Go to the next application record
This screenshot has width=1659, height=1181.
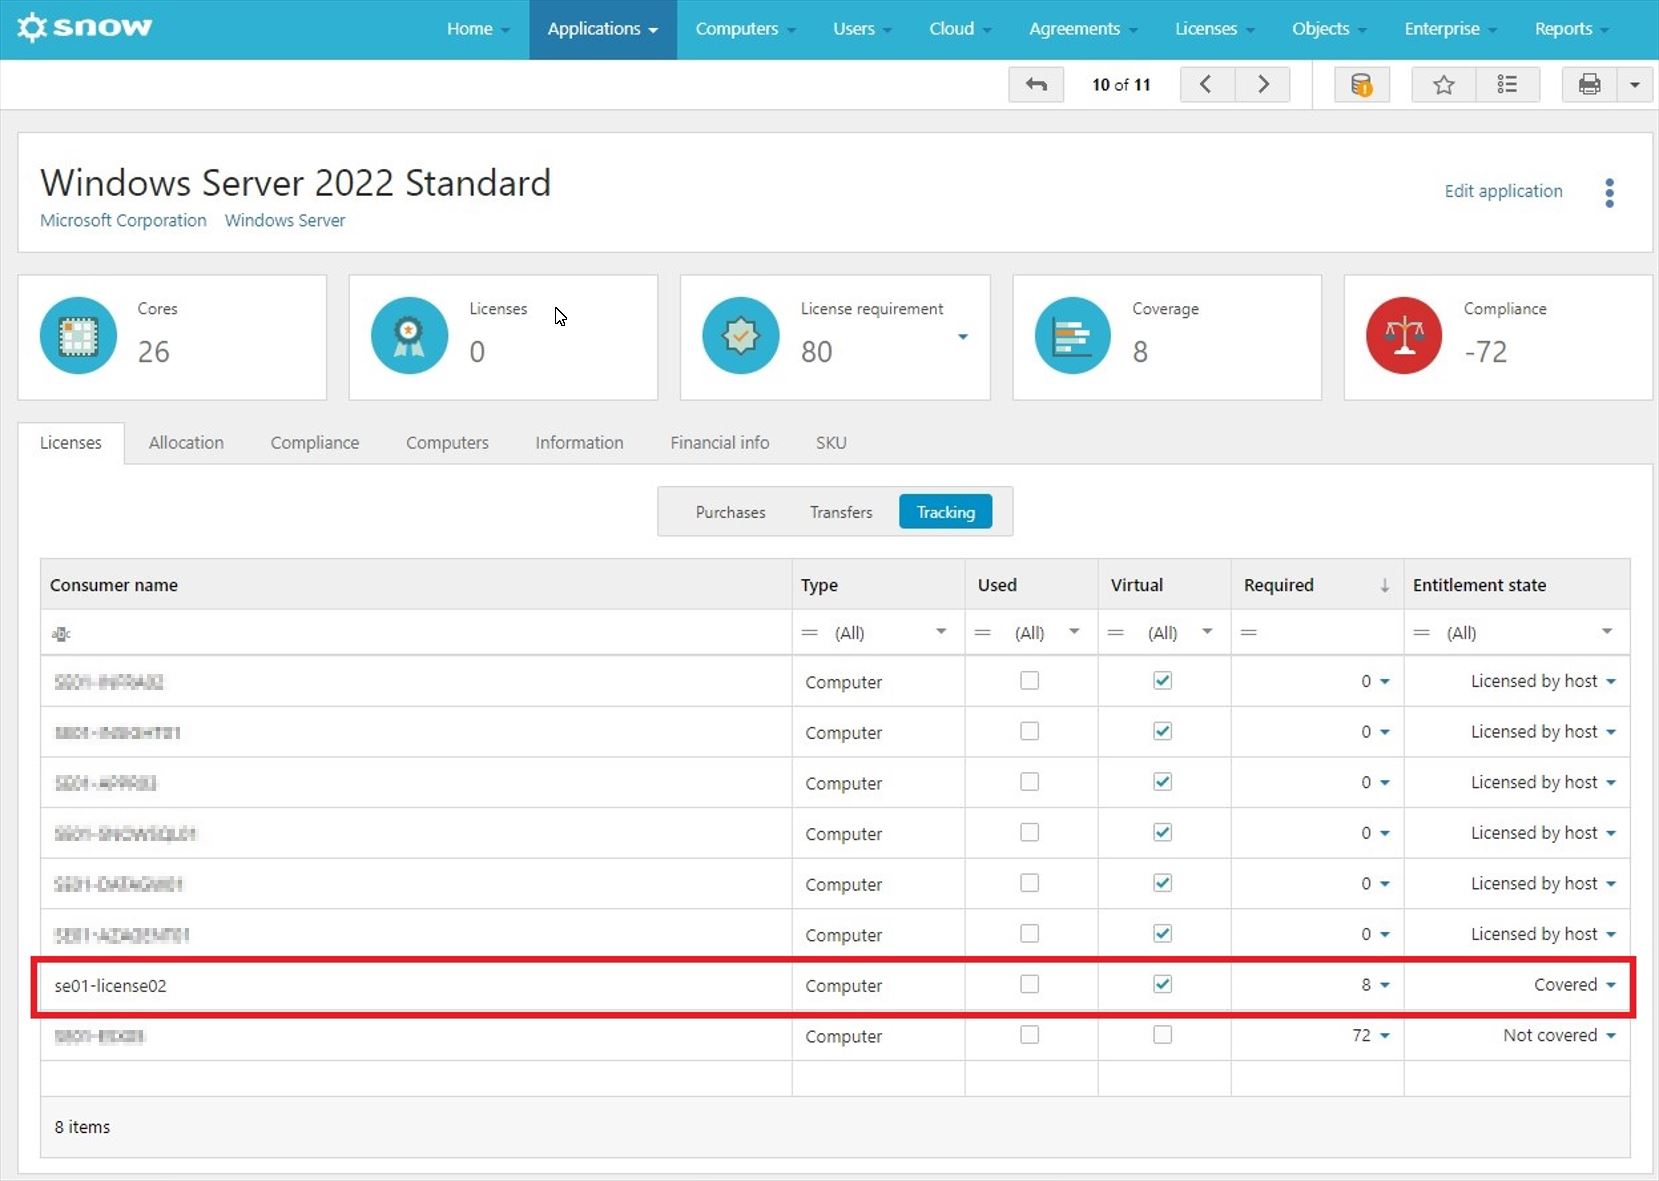(1263, 85)
